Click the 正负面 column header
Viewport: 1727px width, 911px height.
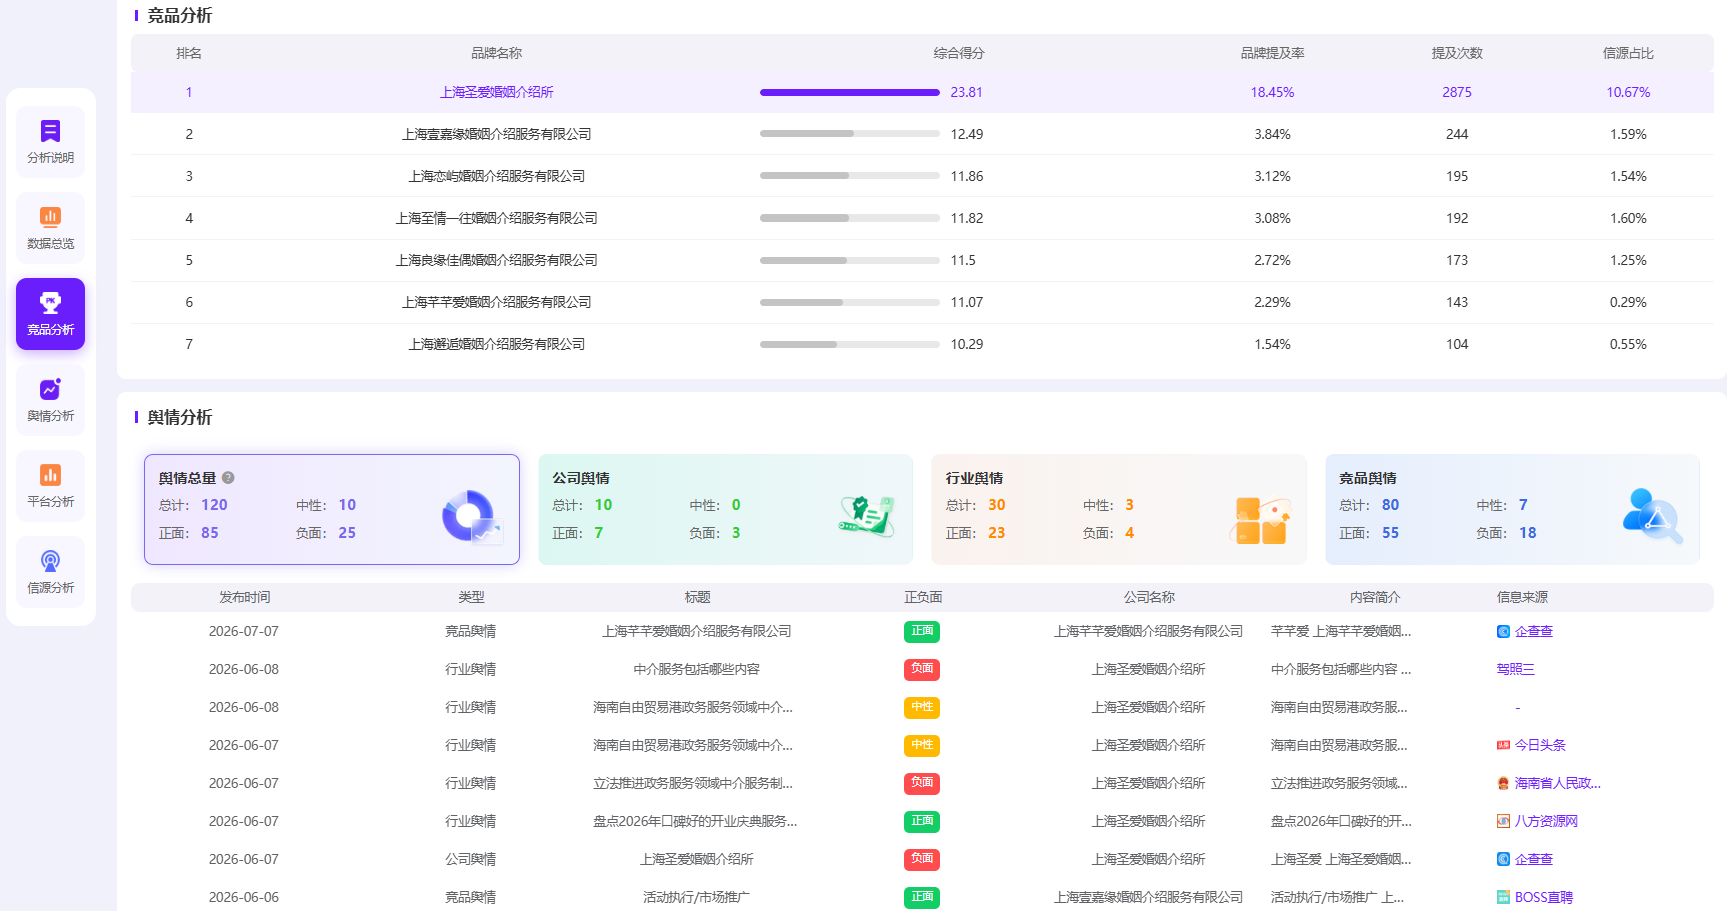[x=922, y=597]
